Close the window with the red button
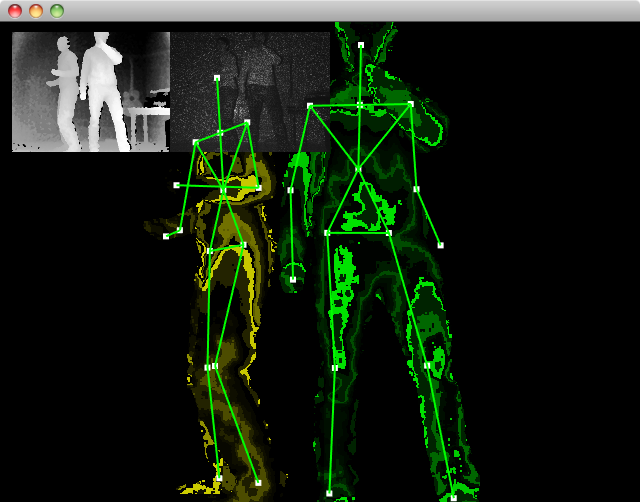 [x=15, y=11]
